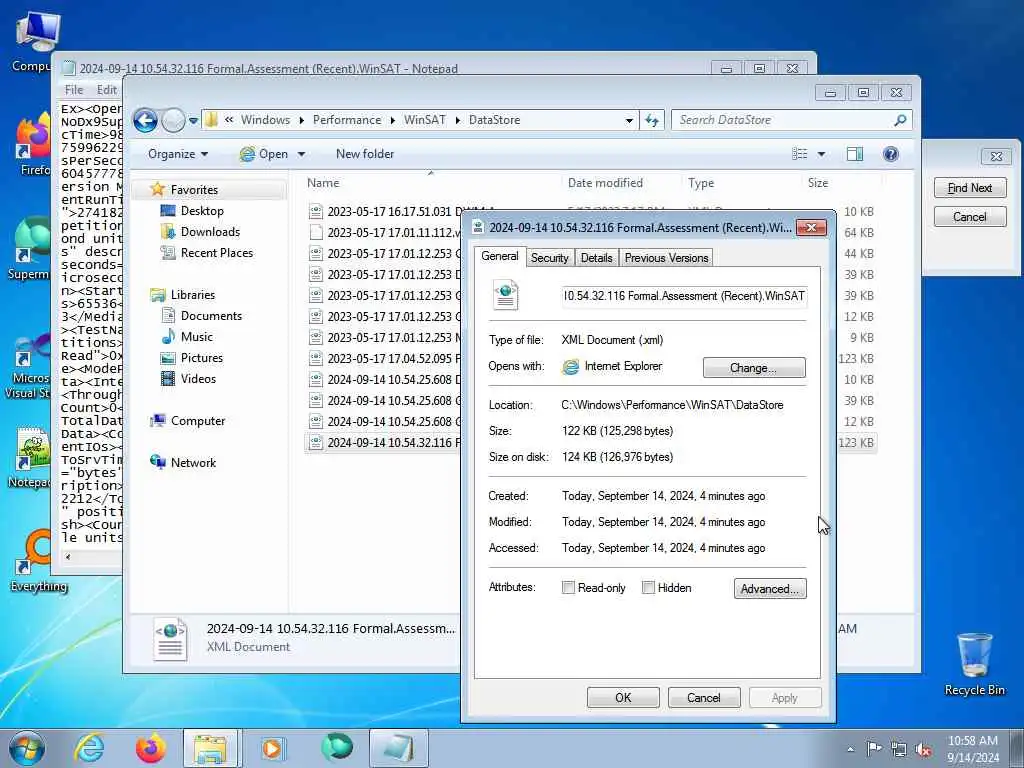Click Notepad horizontal scrollbar left arrow

click(x=67, y=557)
